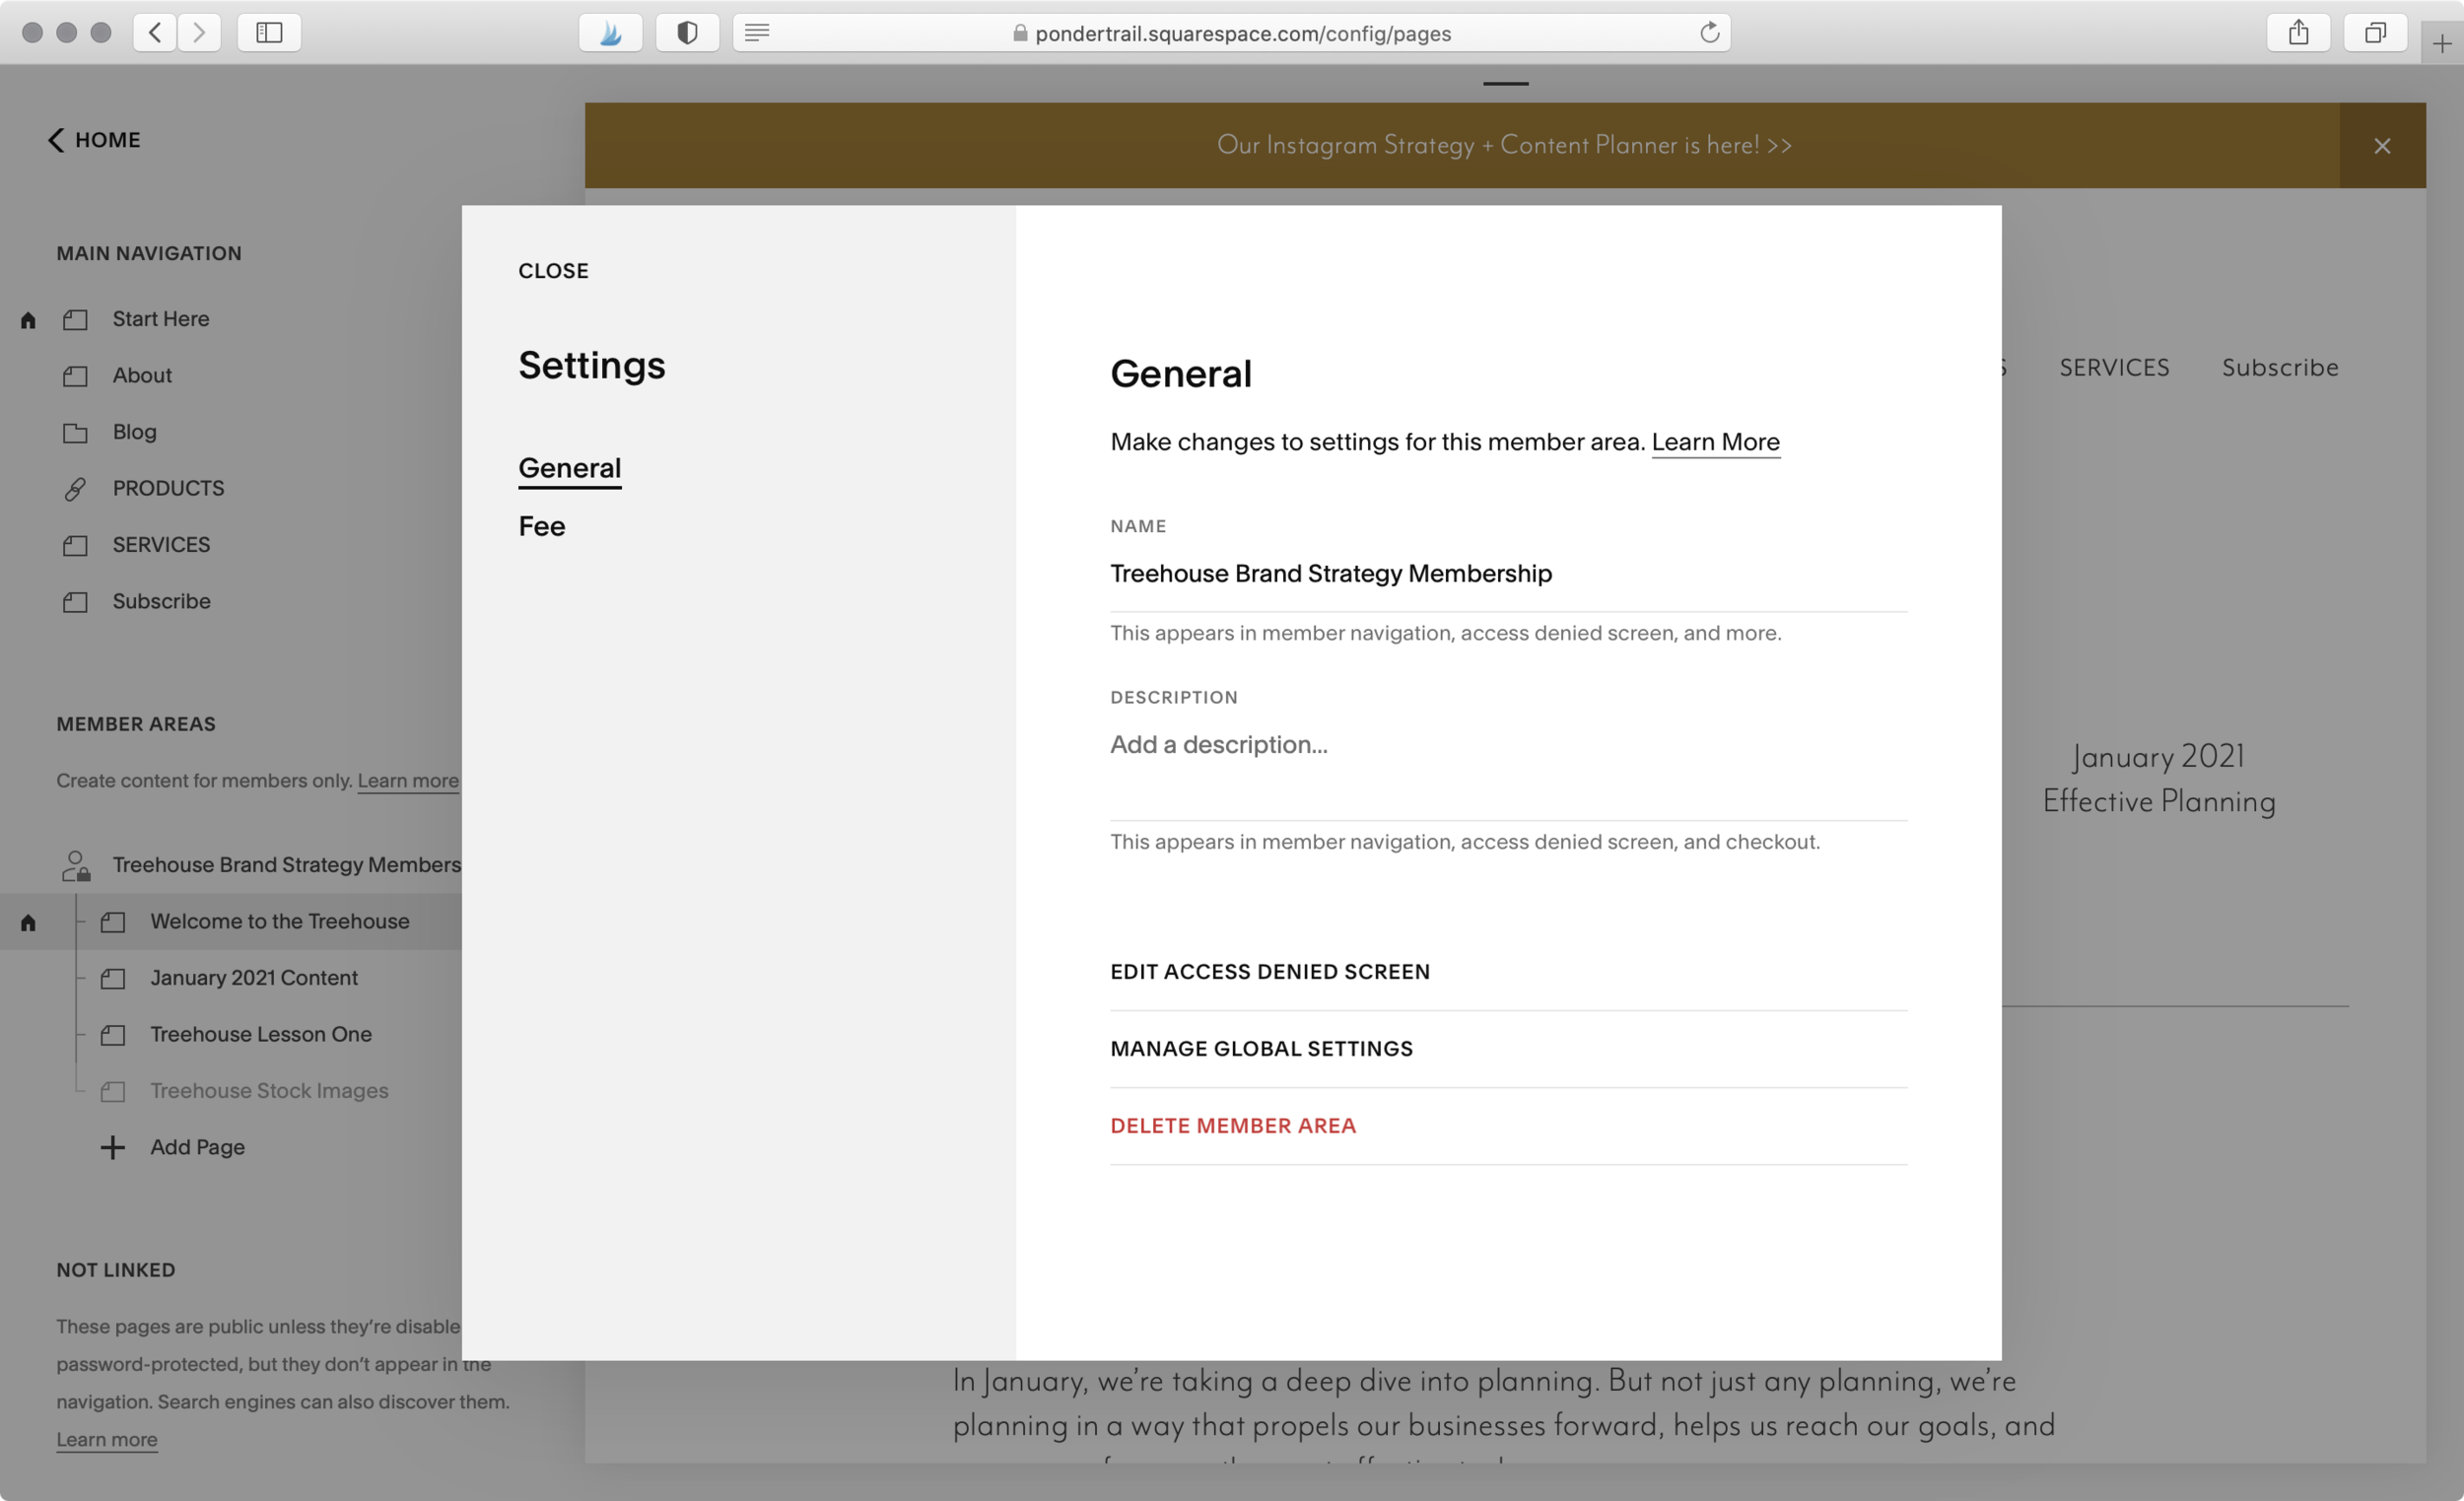The width and height of the screenshot is (2464, 1501).
Task: Select About page in navigation
Action: [142, 376]
